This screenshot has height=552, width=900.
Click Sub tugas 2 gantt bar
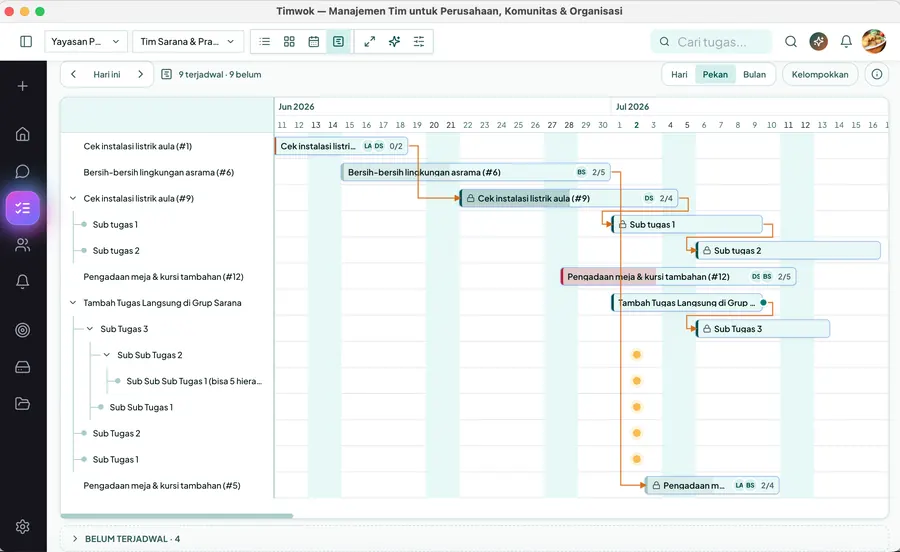pyautogui.click(x=788, y=251)
